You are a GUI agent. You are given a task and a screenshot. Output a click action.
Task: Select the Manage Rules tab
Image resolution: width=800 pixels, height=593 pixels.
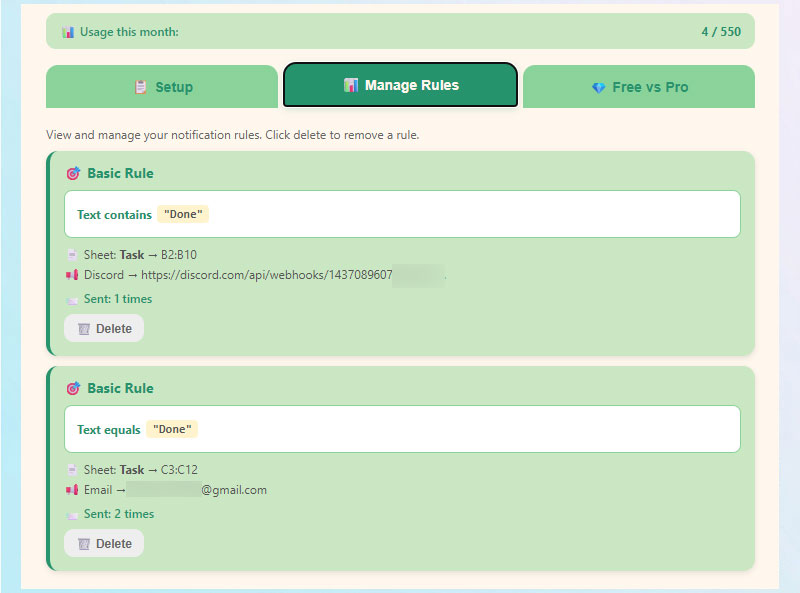tap(400, 85)
